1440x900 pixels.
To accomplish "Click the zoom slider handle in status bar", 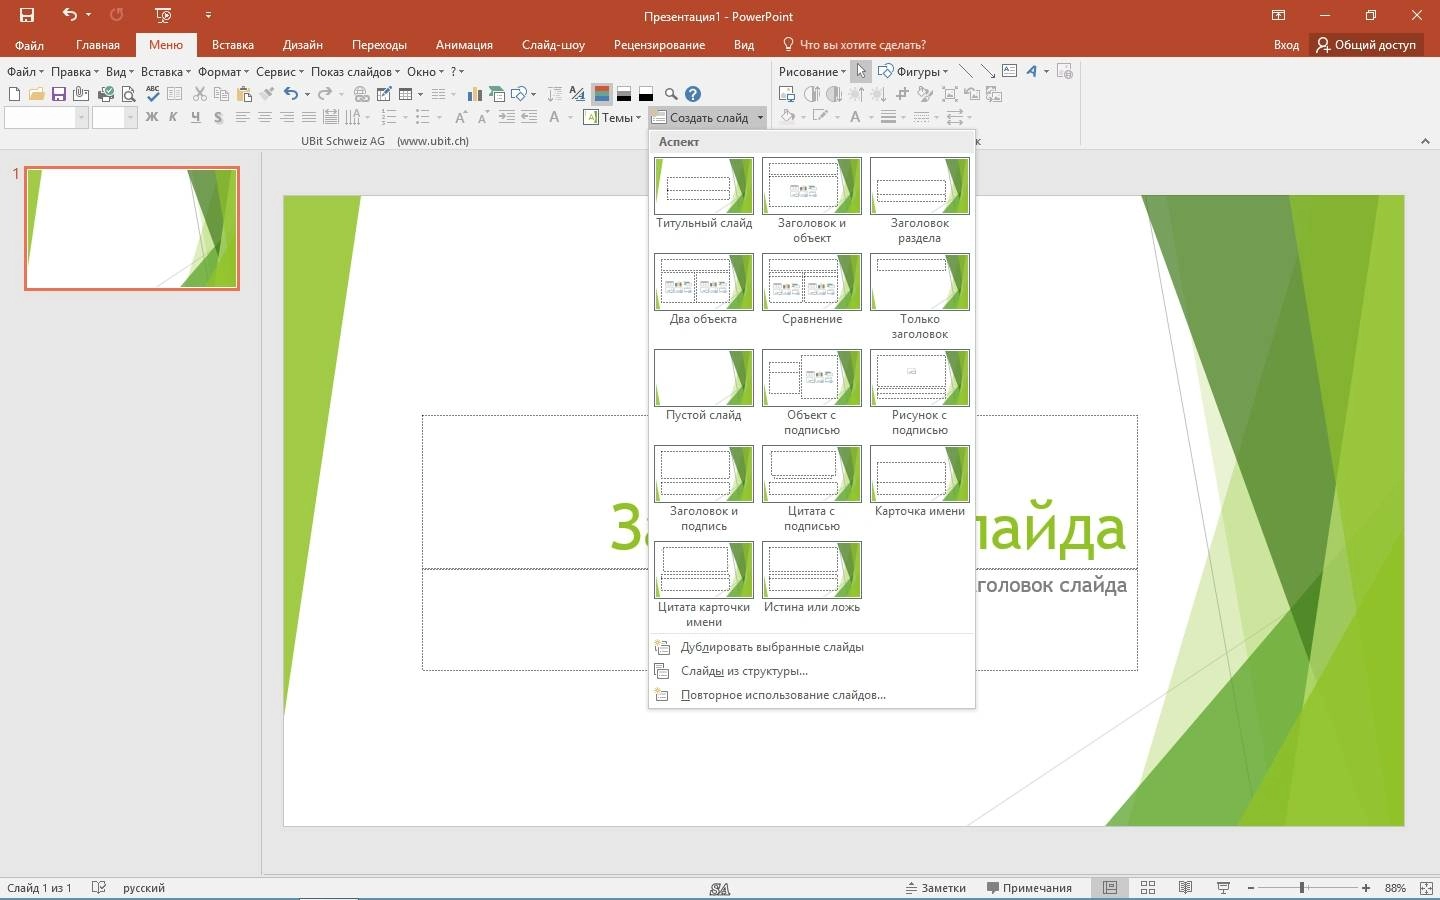I will pos(1302,888).
